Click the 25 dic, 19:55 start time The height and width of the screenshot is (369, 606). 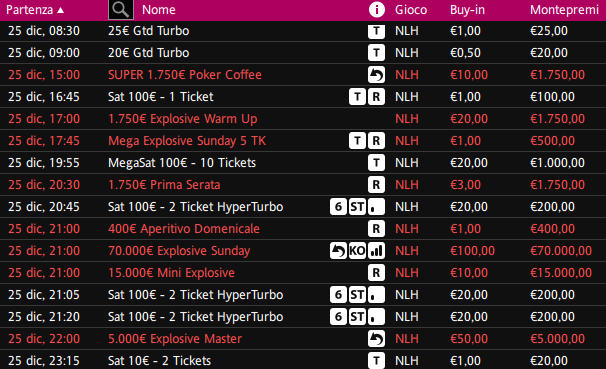(x=44, y=163)
